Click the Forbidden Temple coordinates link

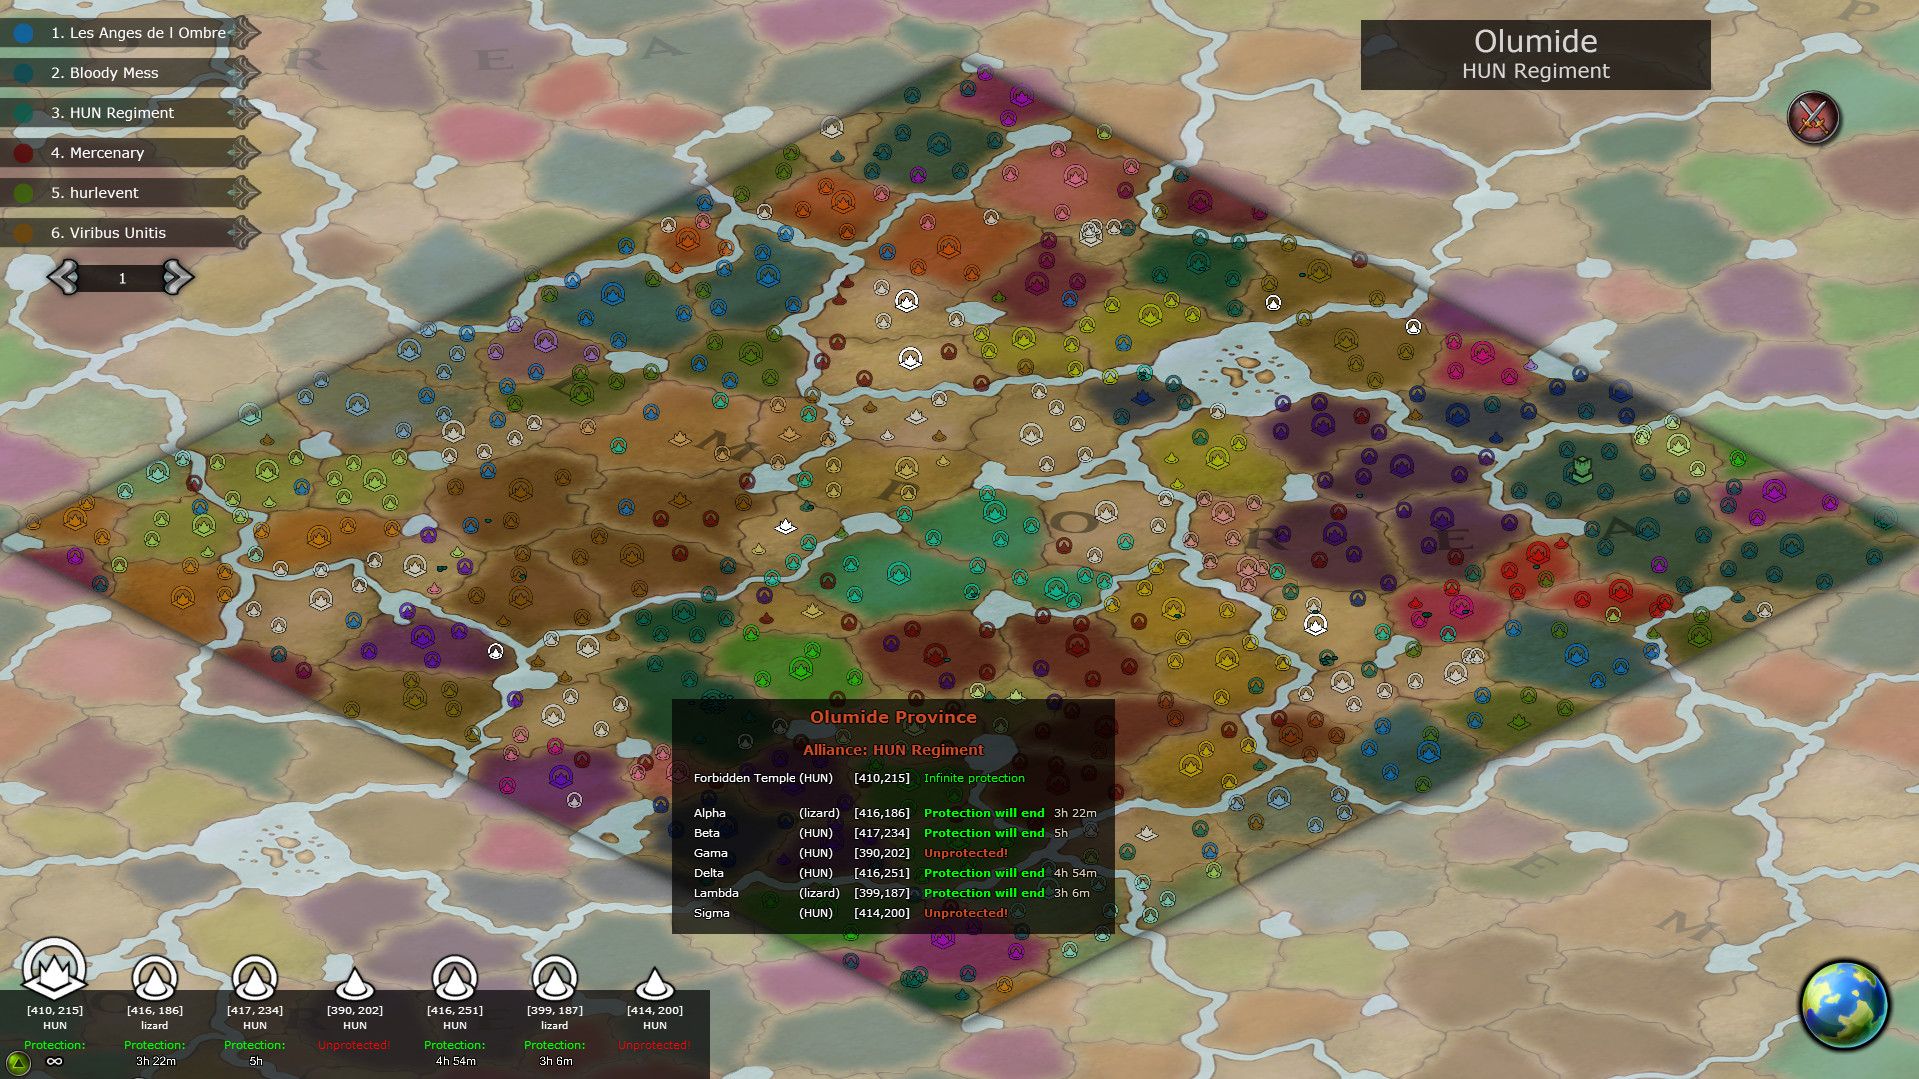pos(881,778)
